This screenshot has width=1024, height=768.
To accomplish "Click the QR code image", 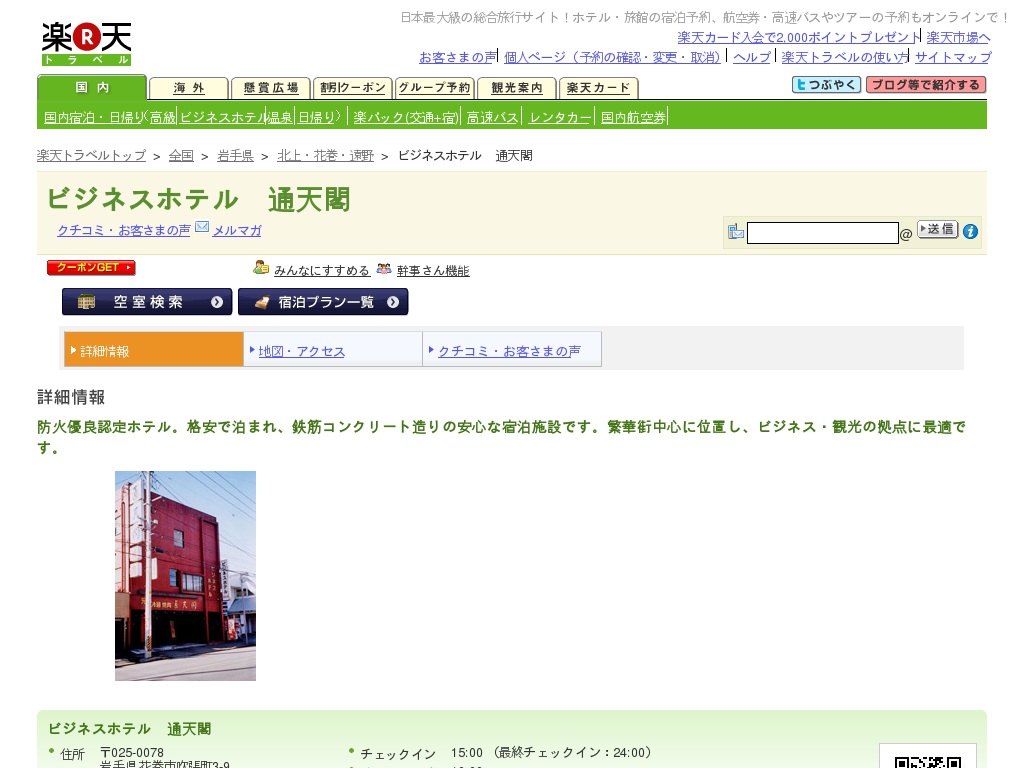I will tap(927, 761).
